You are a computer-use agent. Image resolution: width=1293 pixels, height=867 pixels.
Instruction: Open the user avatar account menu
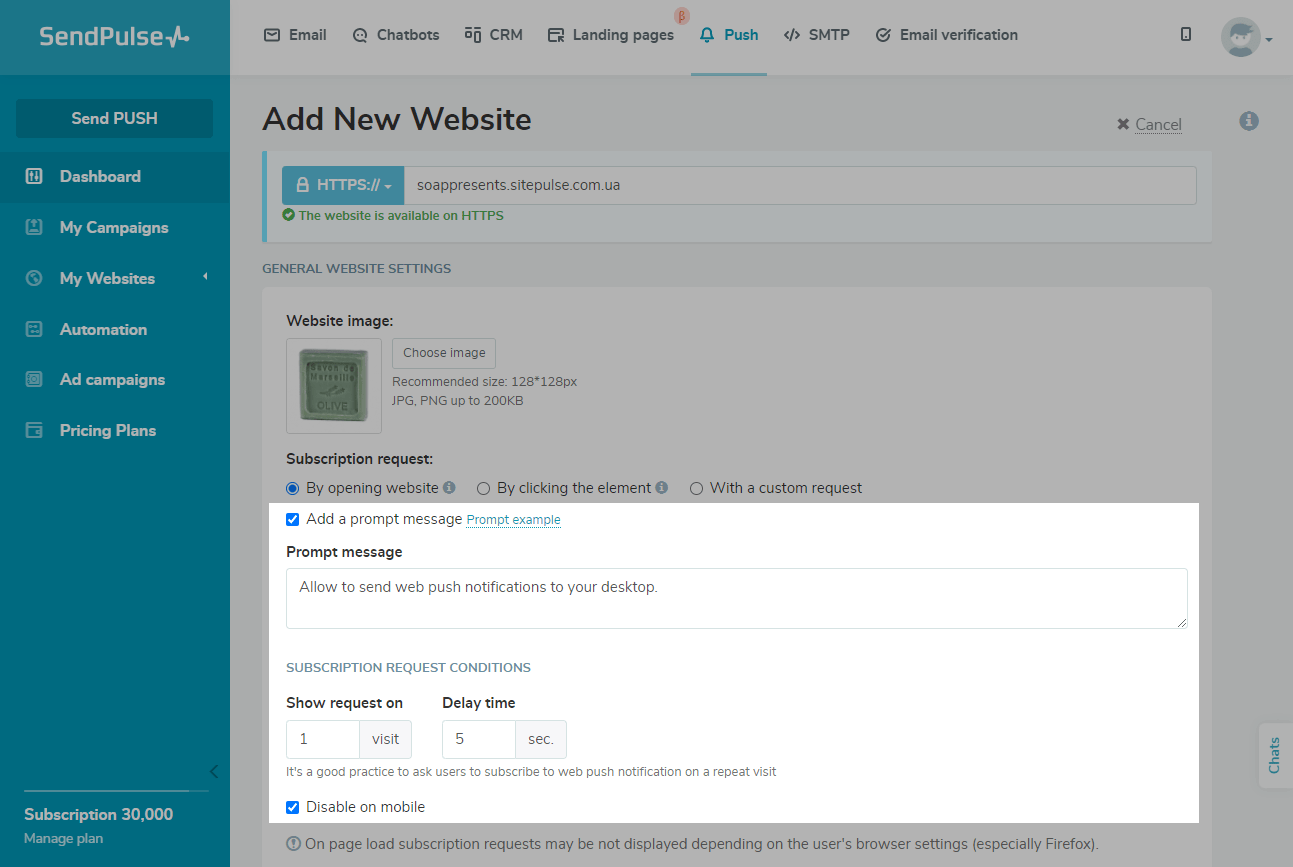point(1245,38)
